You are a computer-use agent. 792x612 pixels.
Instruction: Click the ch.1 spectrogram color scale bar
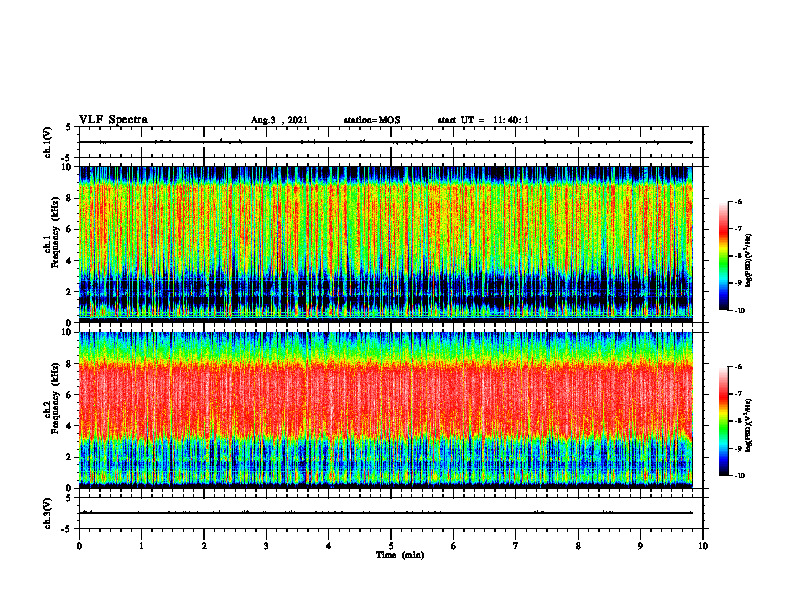point(724,256)
